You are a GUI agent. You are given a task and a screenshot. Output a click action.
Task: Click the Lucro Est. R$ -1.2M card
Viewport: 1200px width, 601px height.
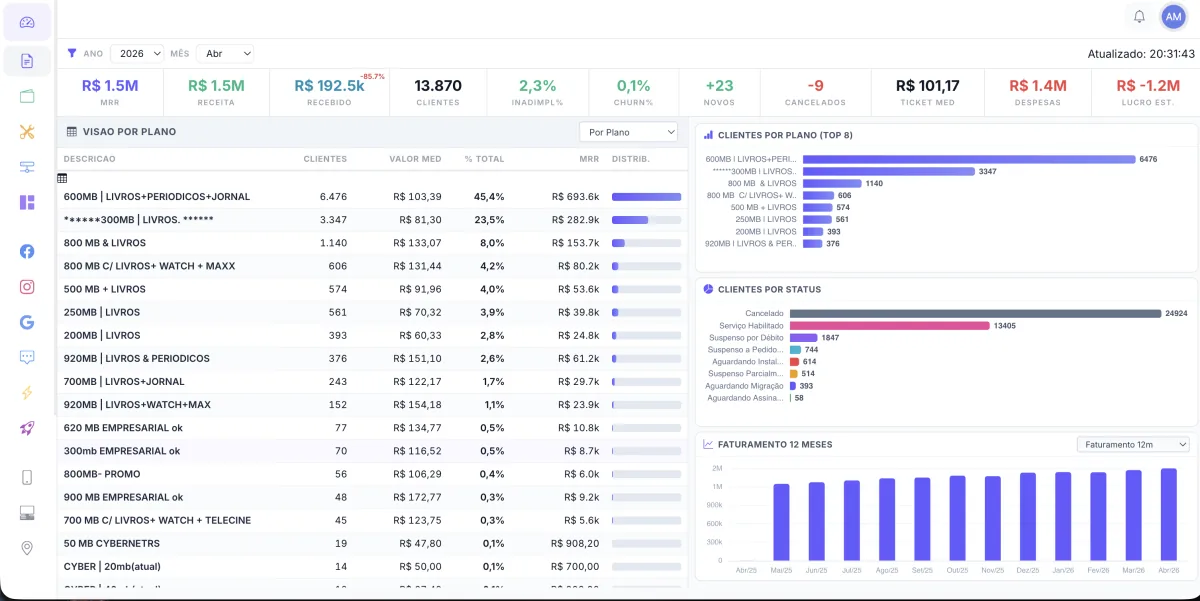[1148, 92]
